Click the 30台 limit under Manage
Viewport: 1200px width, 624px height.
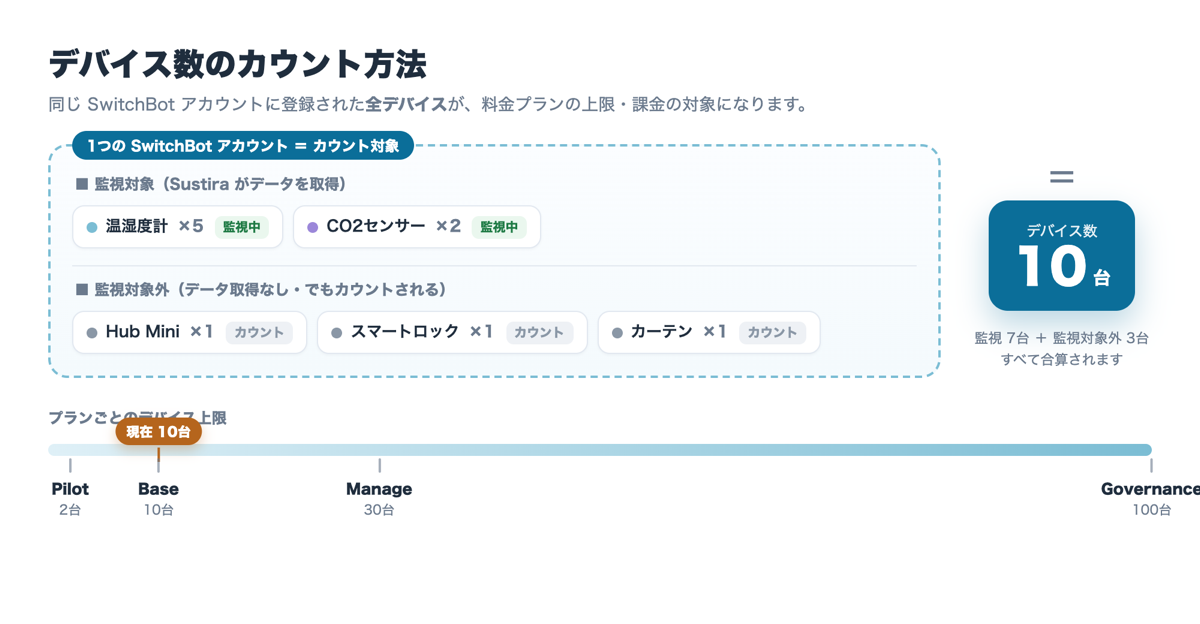point(379,510)
